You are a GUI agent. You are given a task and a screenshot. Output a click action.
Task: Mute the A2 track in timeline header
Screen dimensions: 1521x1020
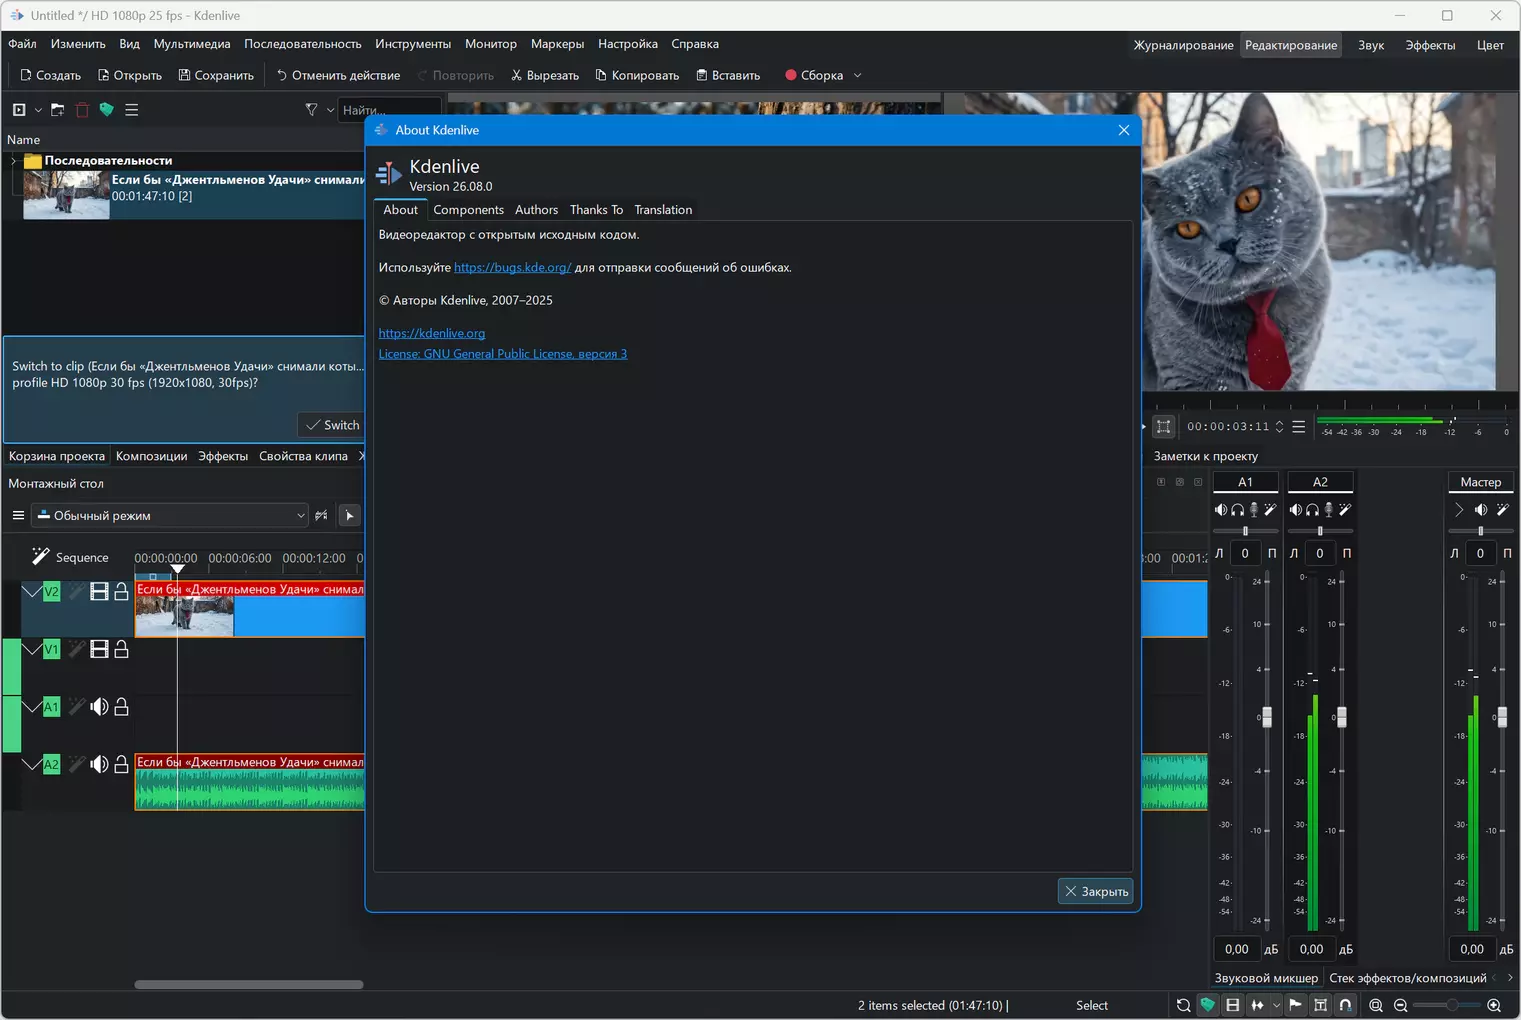click(99, 764)
